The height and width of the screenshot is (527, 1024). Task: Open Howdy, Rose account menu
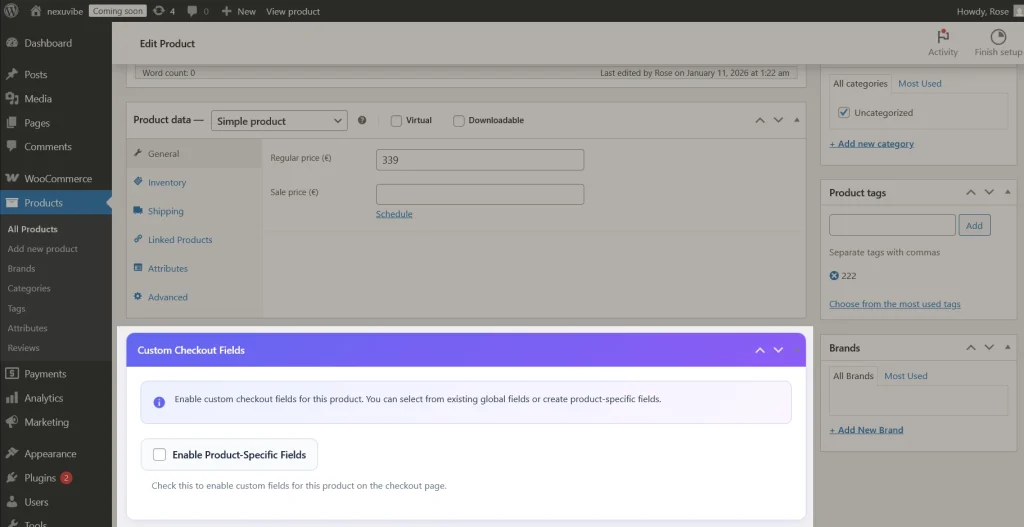point(989,11)
